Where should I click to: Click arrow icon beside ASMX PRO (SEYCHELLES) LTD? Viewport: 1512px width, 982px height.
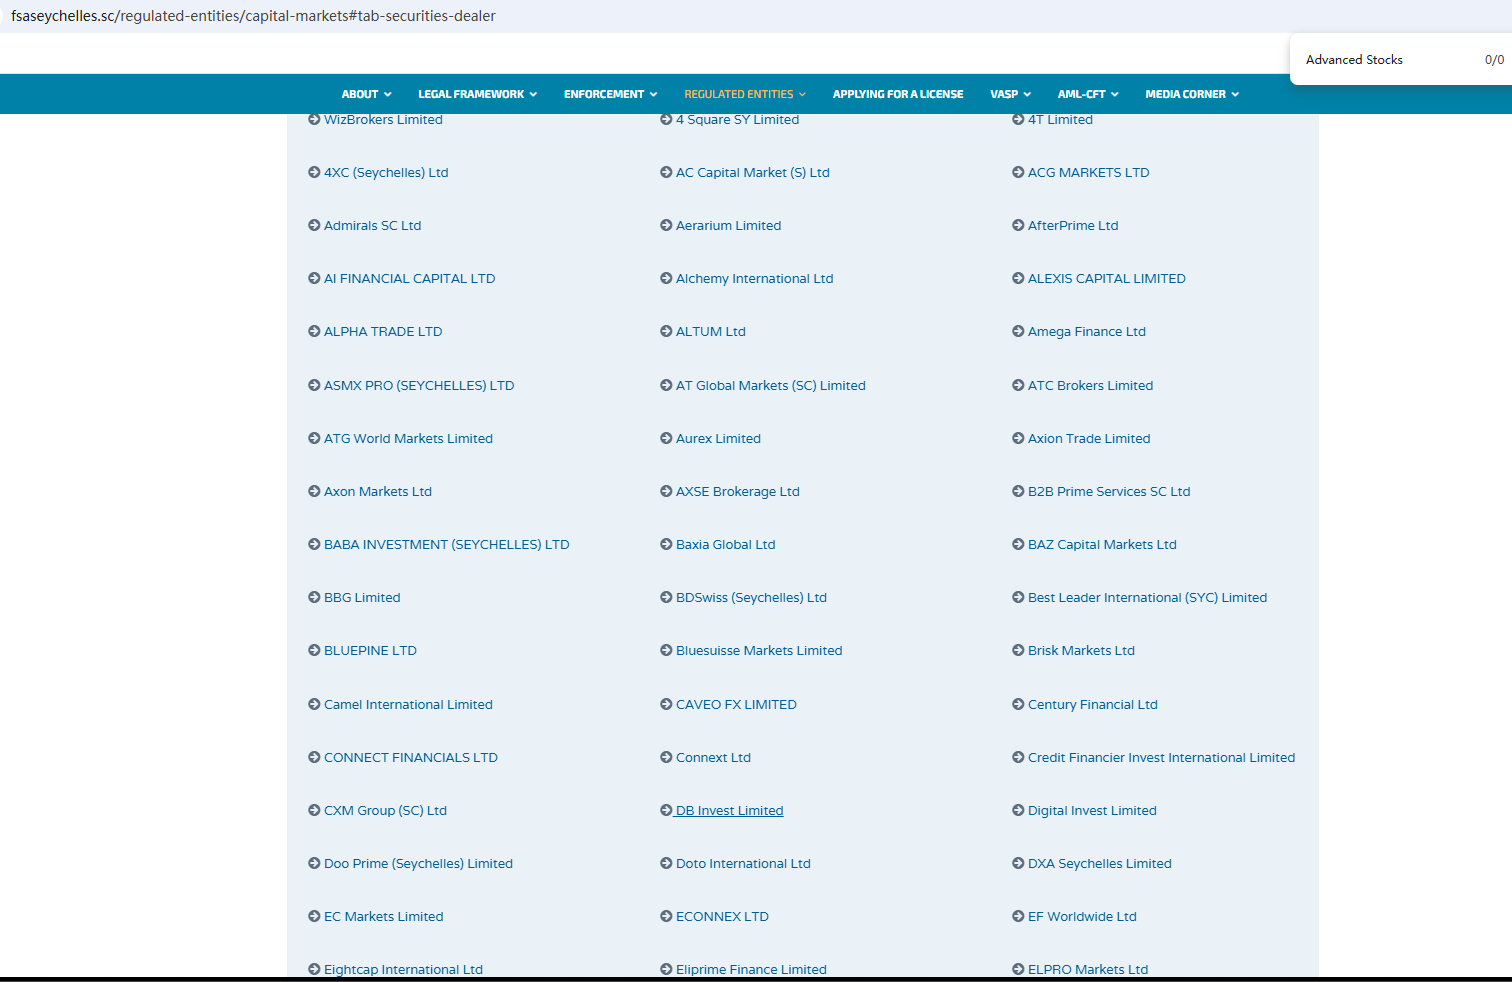pyautogui.click(x=314, y=386)
